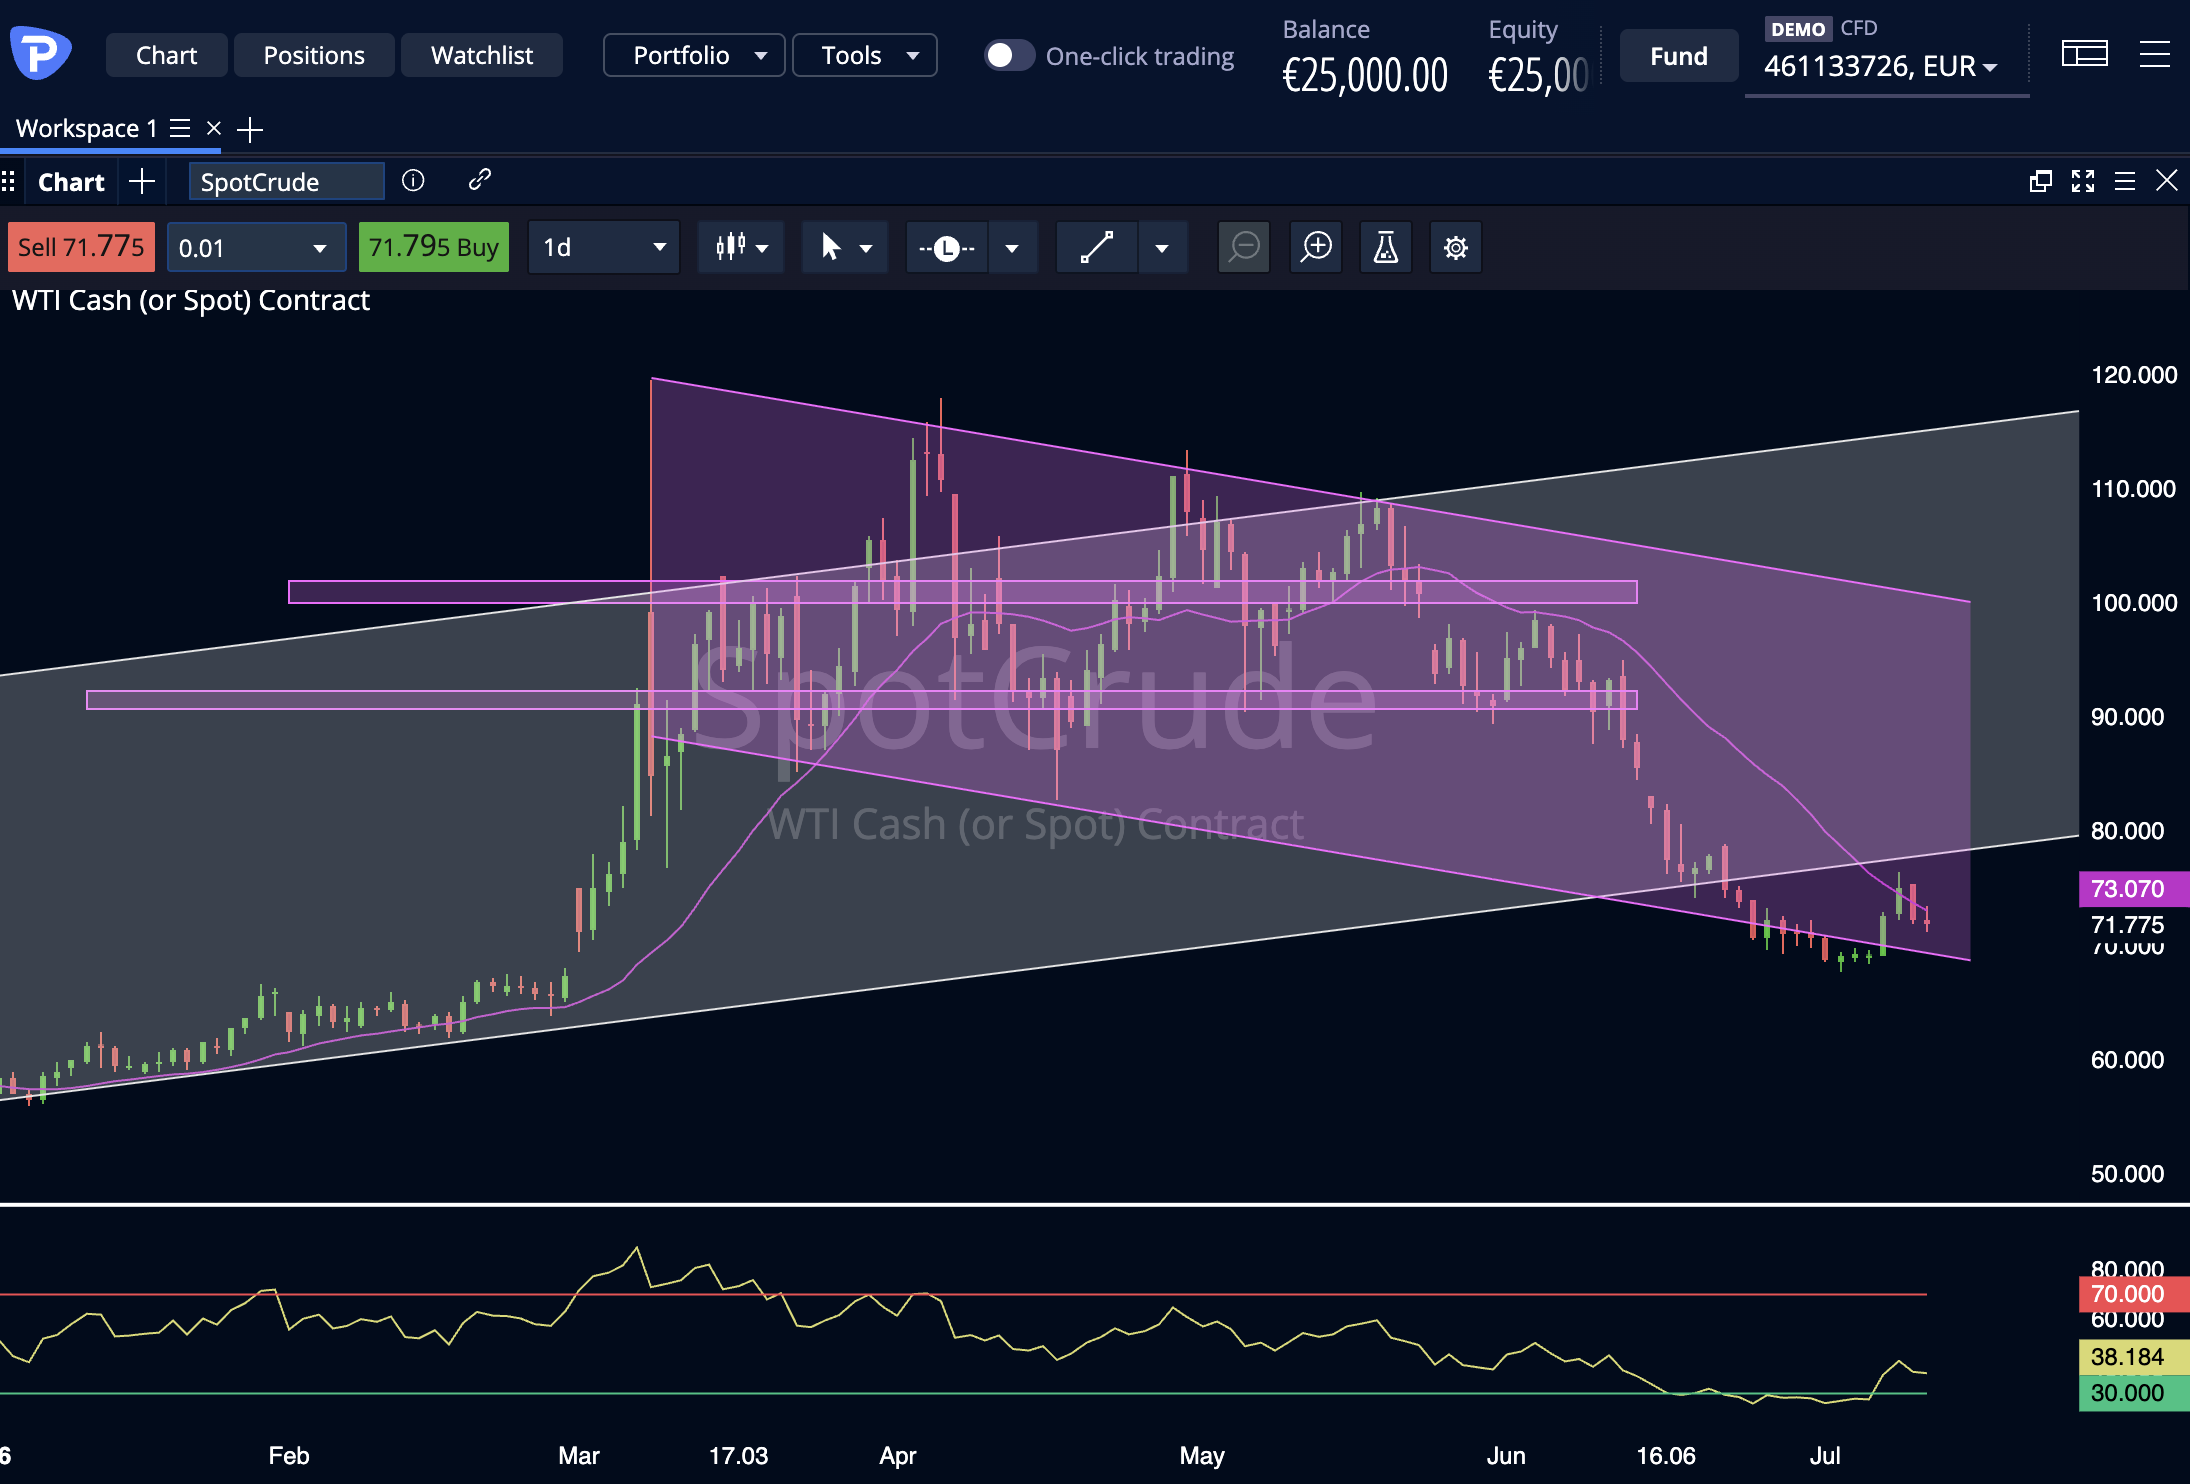Open the layout panel icon in header
The height and width of the screenshot is (1484, 2190).
coord(2085,54)
